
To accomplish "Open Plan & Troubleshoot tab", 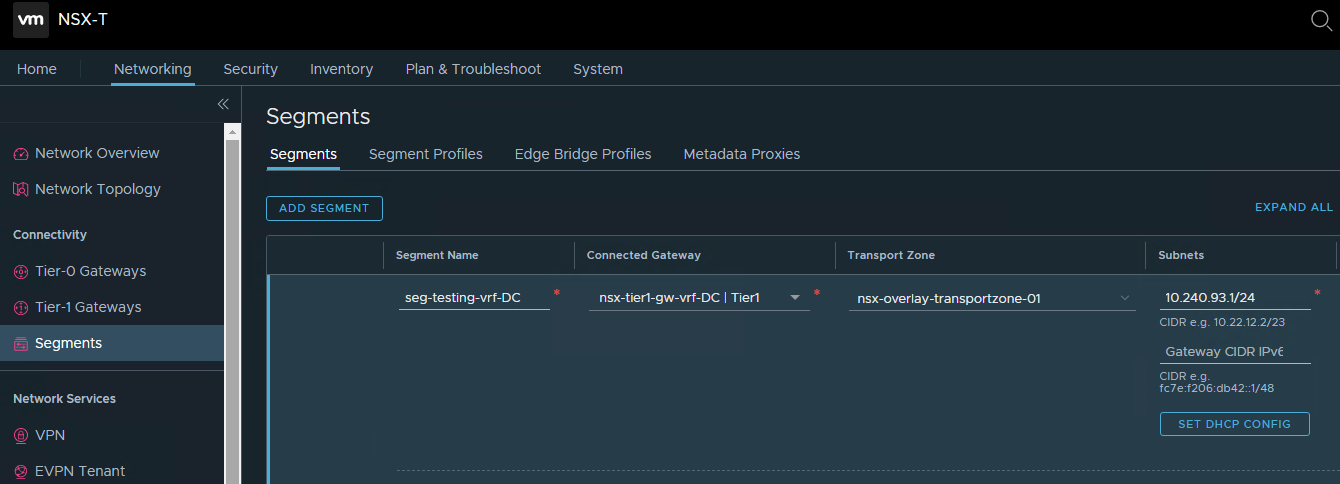I will 473,69.
